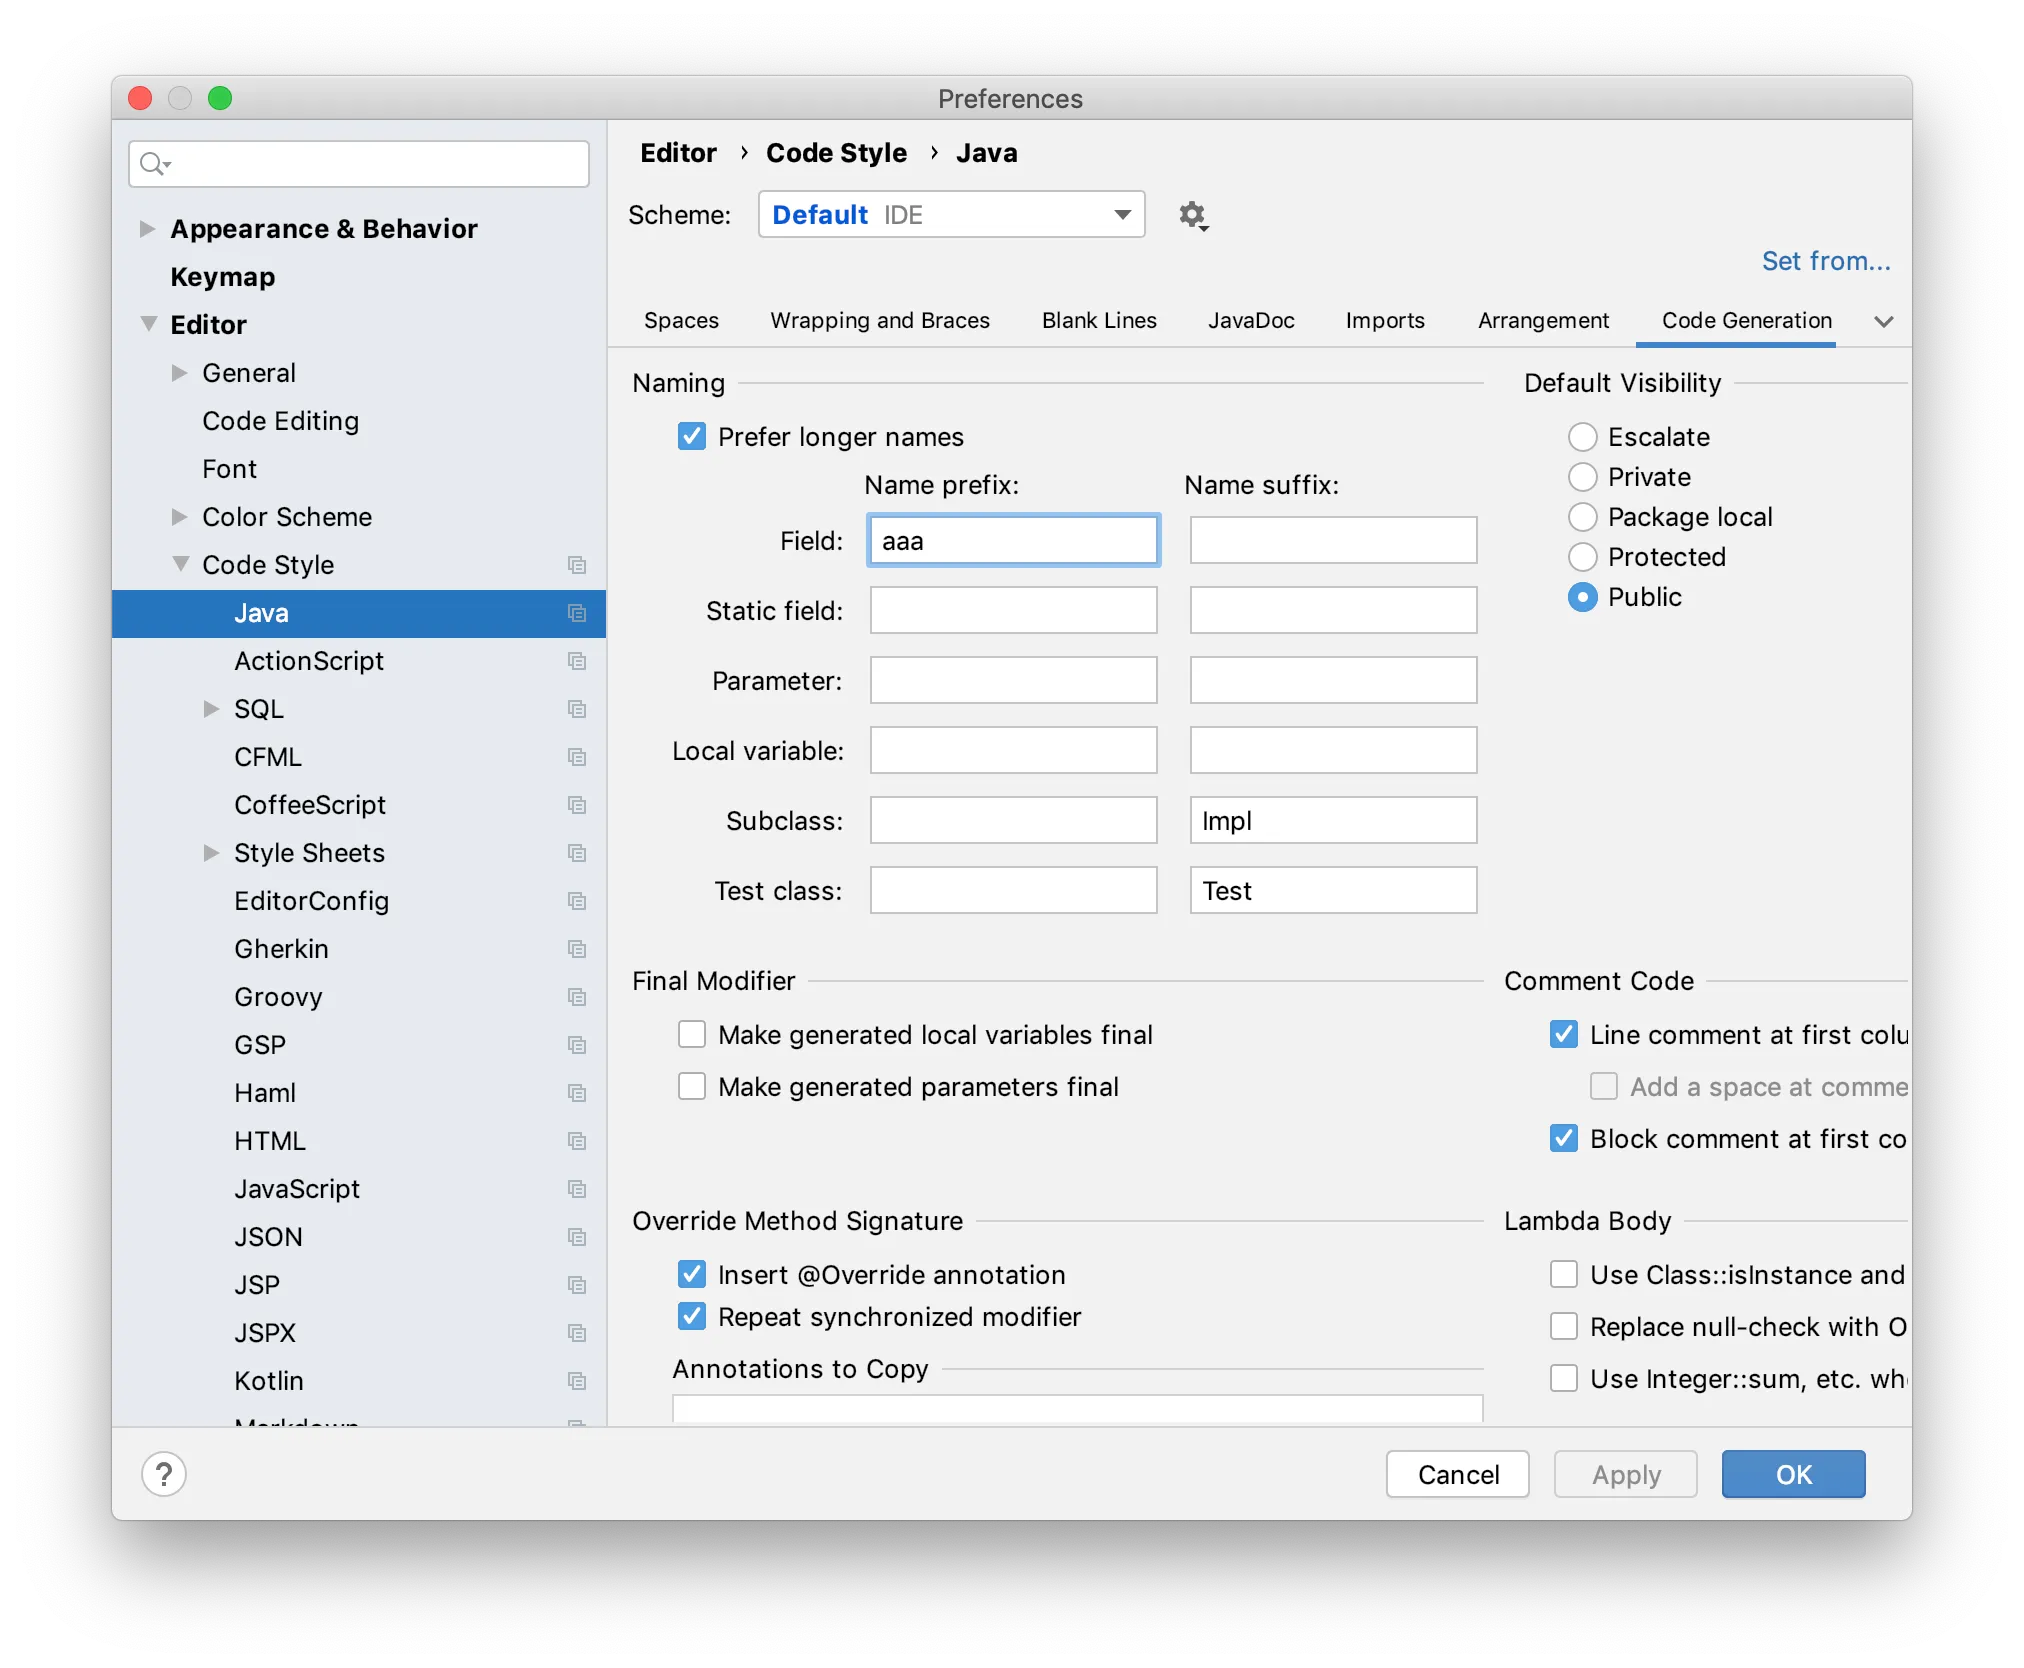Select JavaScript in the Code Style list
The height and width of the screenshot is (1668, 2024).
click(297, 1189)
